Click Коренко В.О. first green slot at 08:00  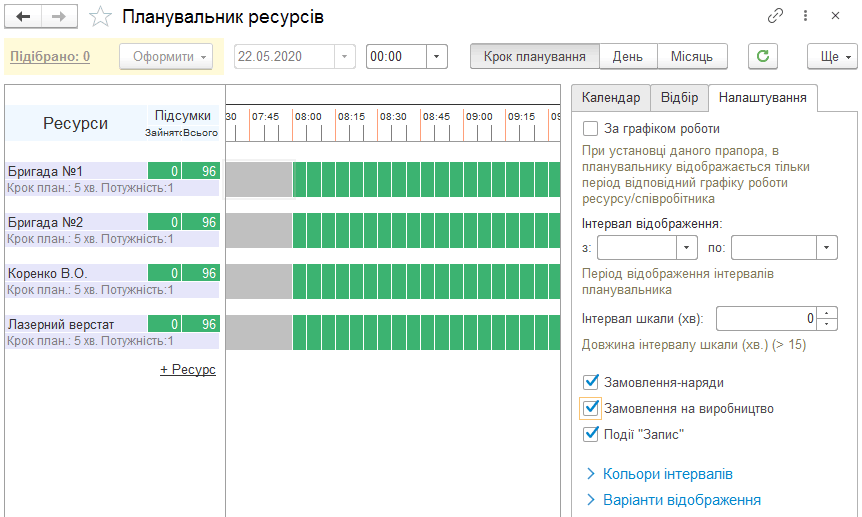[300, 282]
